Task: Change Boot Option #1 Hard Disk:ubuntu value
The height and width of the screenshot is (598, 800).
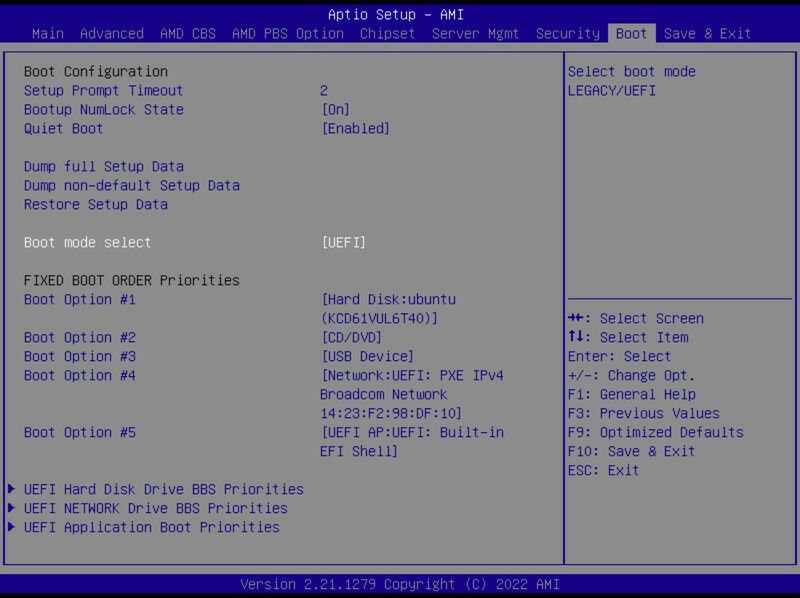Action: pyautogui.click(x=388, y=309)
